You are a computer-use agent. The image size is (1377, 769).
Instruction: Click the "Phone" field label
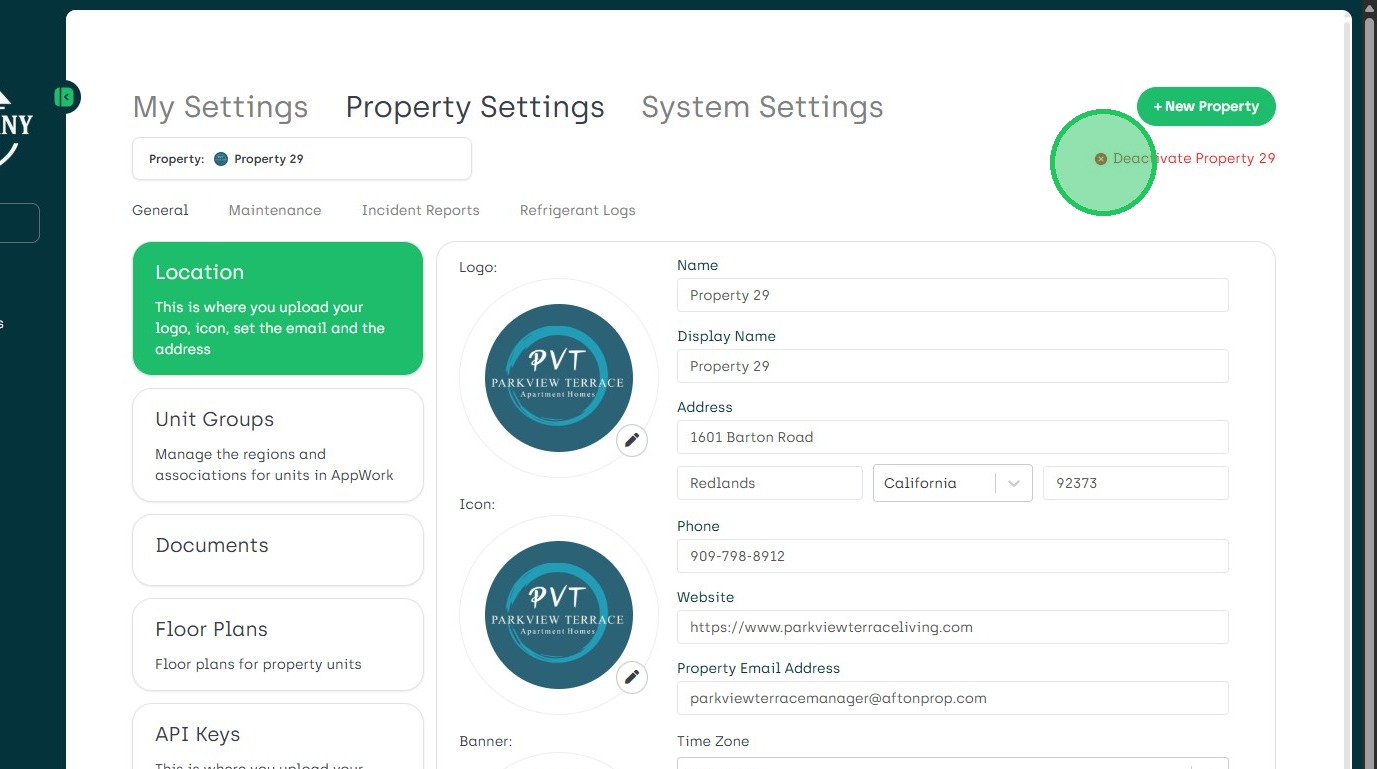click(x=698, y=526)
